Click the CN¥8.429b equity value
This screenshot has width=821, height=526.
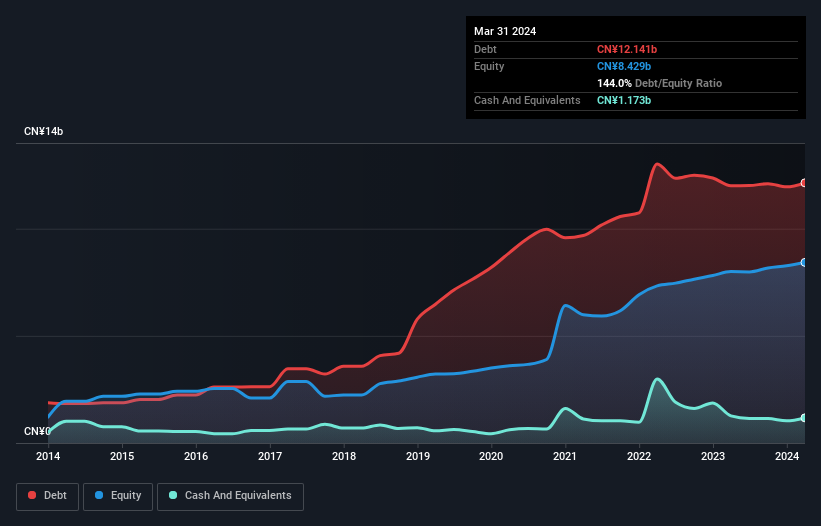(x=624, y=66)
